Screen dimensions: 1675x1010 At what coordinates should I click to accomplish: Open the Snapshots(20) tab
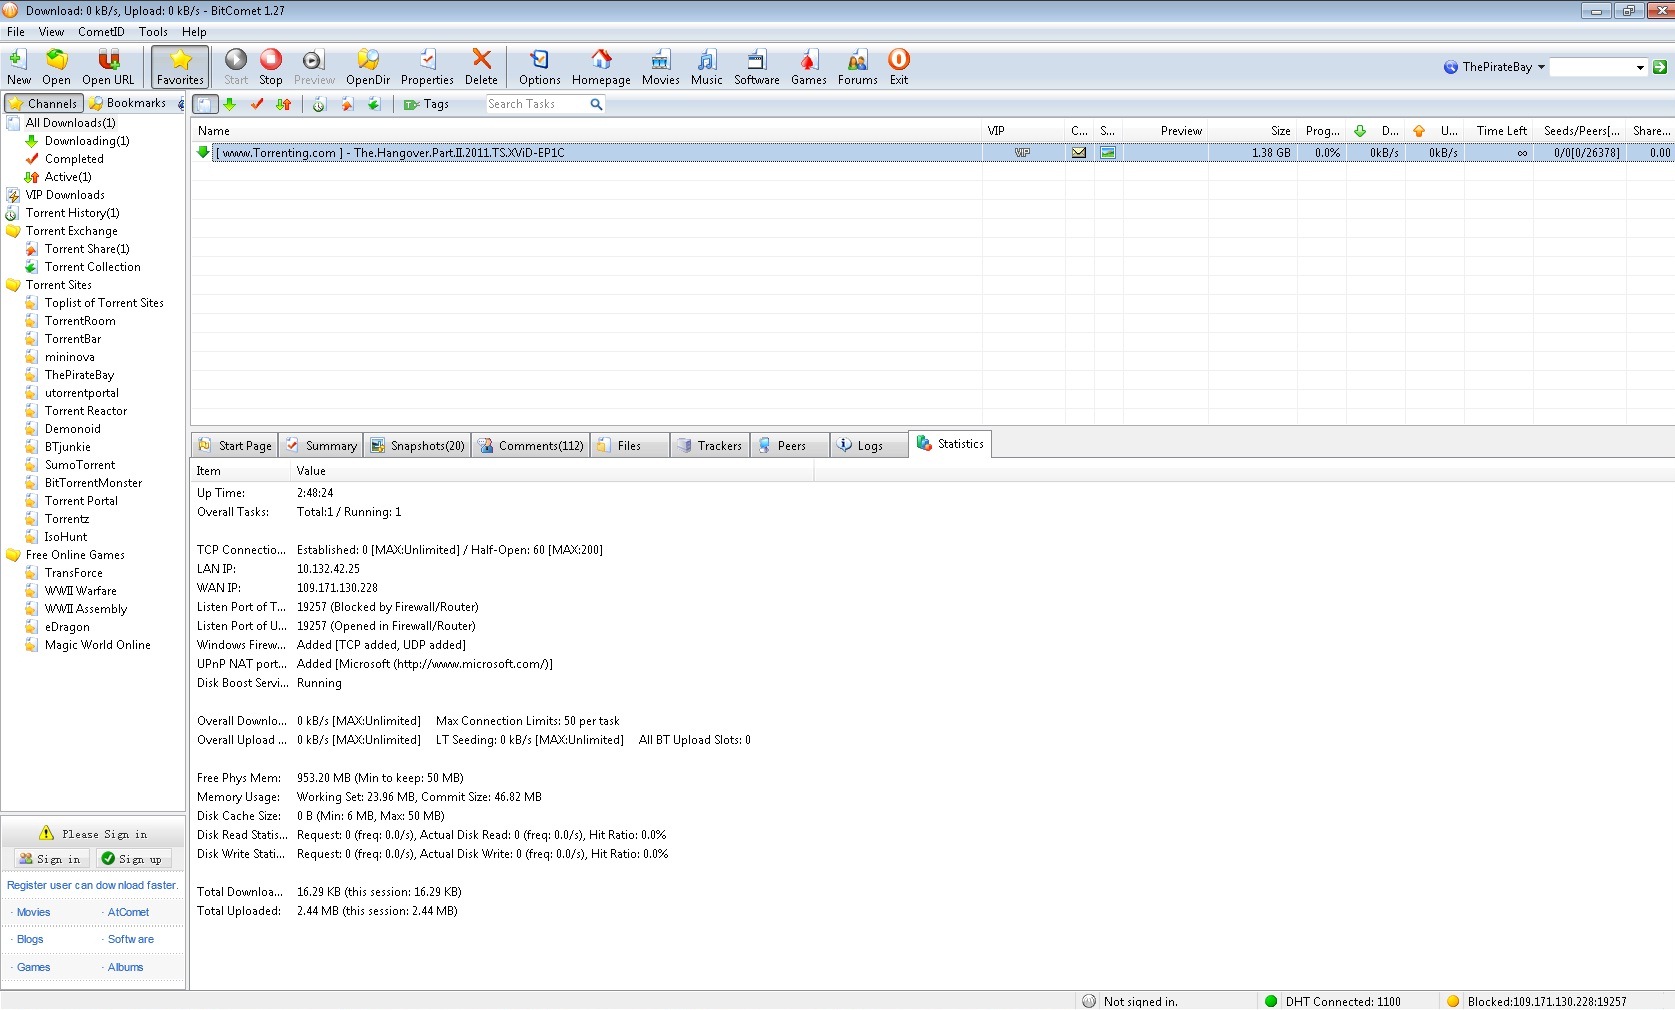tap(417, 446)
